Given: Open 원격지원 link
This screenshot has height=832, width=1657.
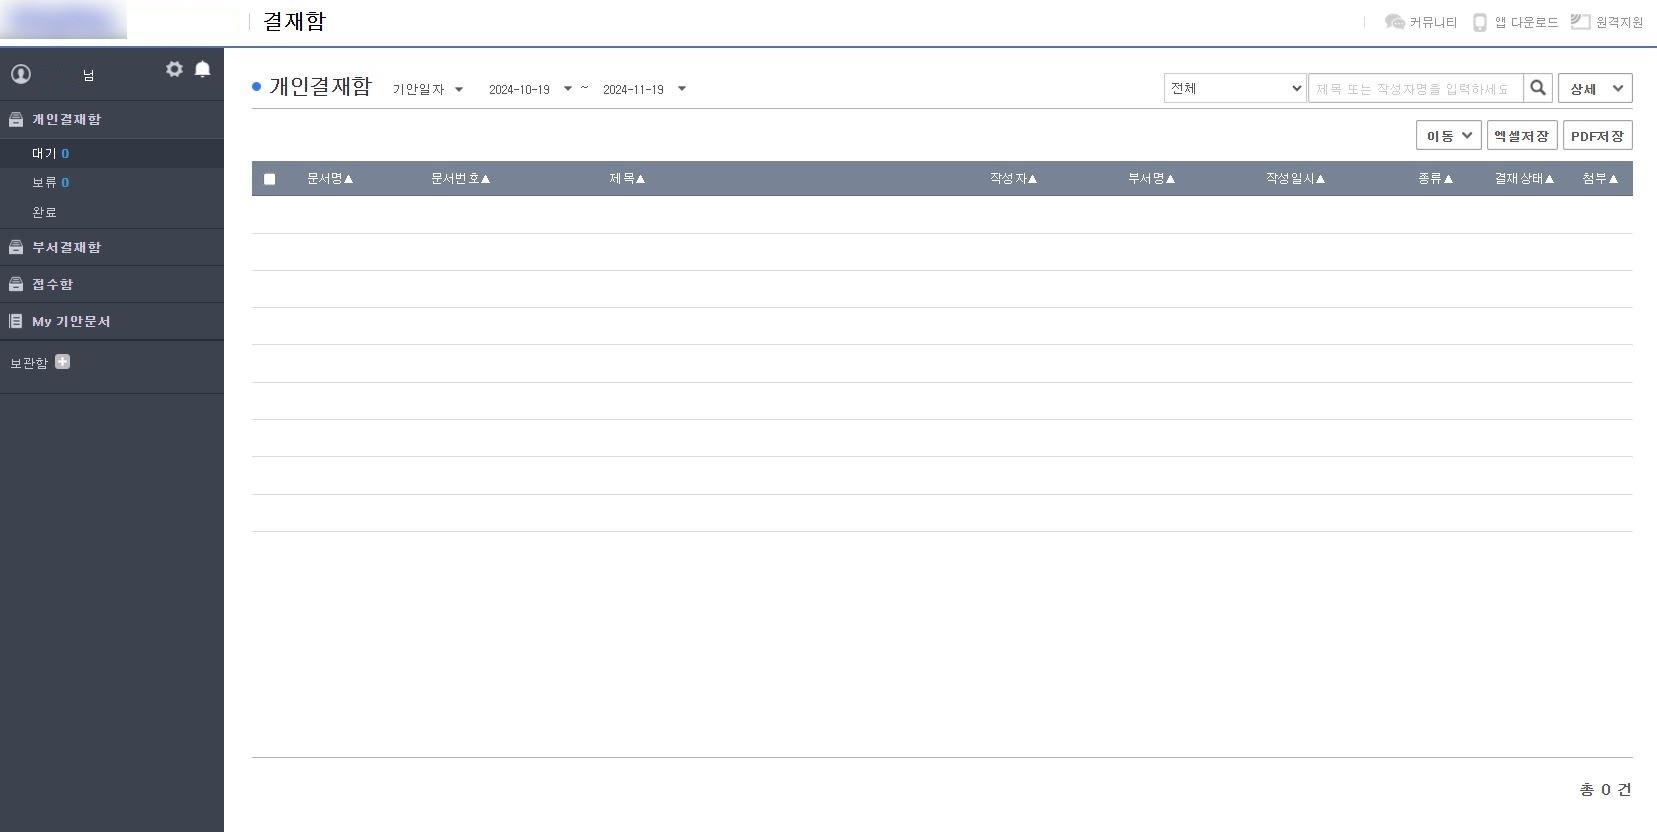Looking at the screenshot, I should click(x=1619, y=22).
